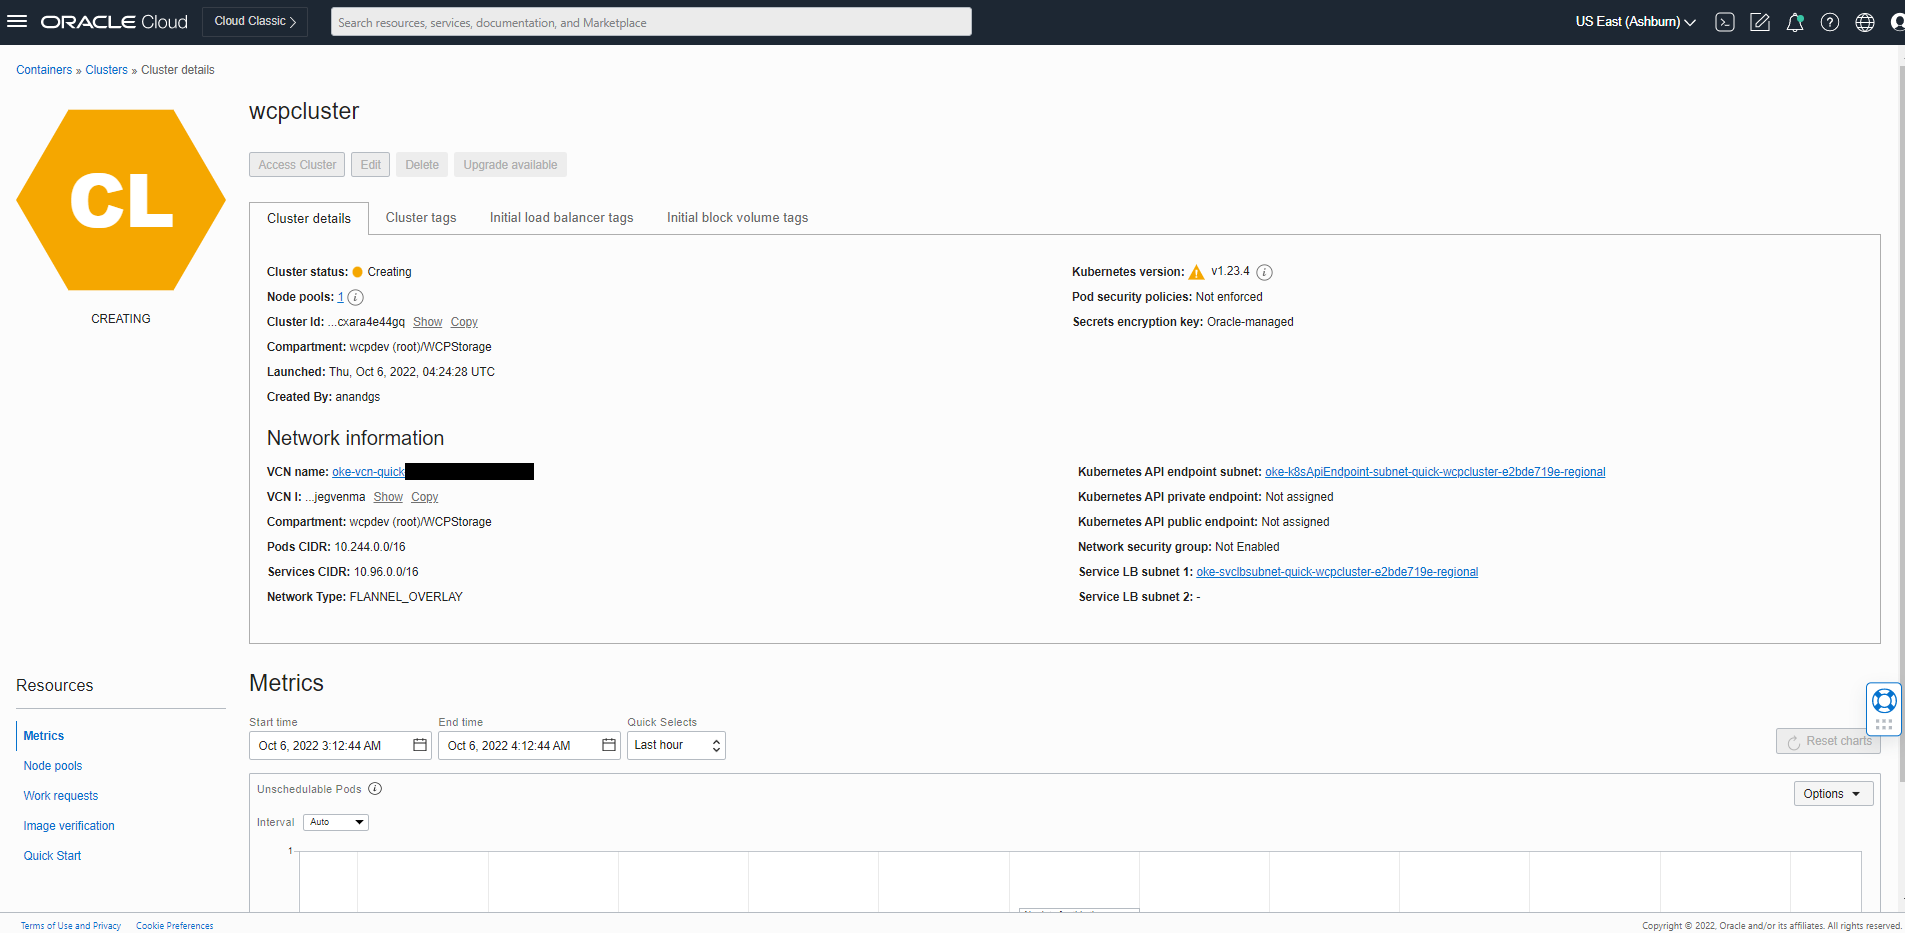Open the Interval Auto dropdown
The height and width of the screenshot is (933, 1905).
click(336, 822)
